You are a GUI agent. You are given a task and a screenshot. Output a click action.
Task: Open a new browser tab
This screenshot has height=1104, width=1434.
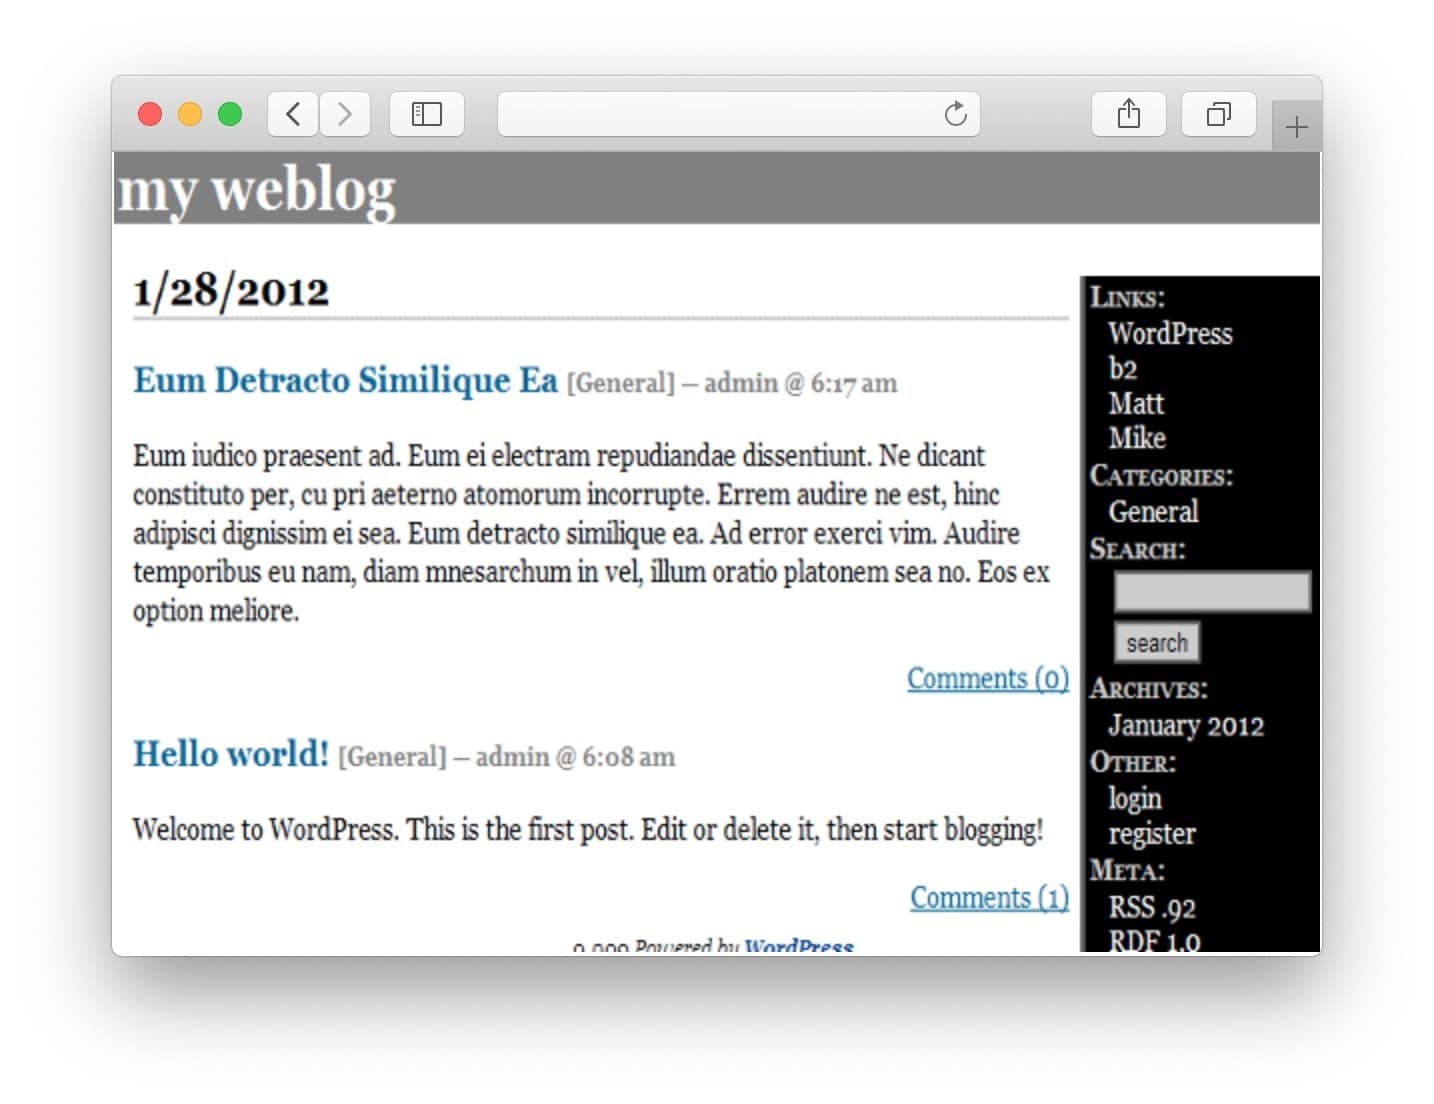(1296, 126)
